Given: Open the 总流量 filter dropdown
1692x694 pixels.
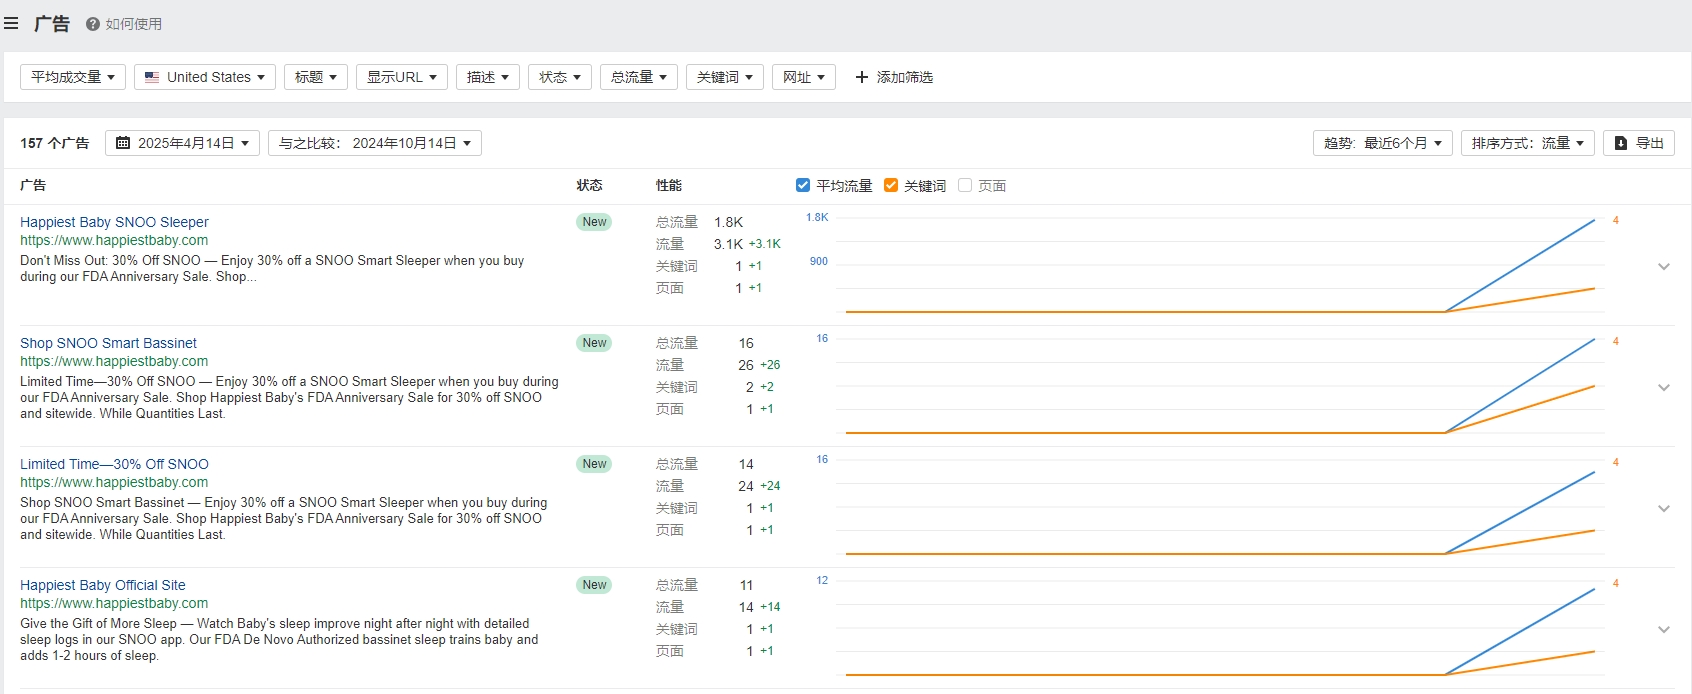Looking at the screenshot, I should tap(639, 77).
